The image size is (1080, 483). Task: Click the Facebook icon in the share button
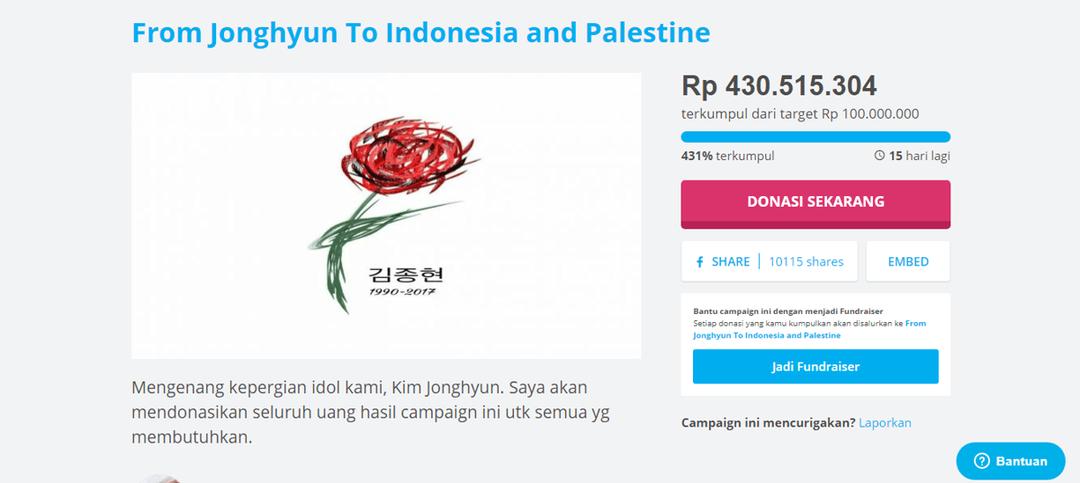(x=700, y=262)
